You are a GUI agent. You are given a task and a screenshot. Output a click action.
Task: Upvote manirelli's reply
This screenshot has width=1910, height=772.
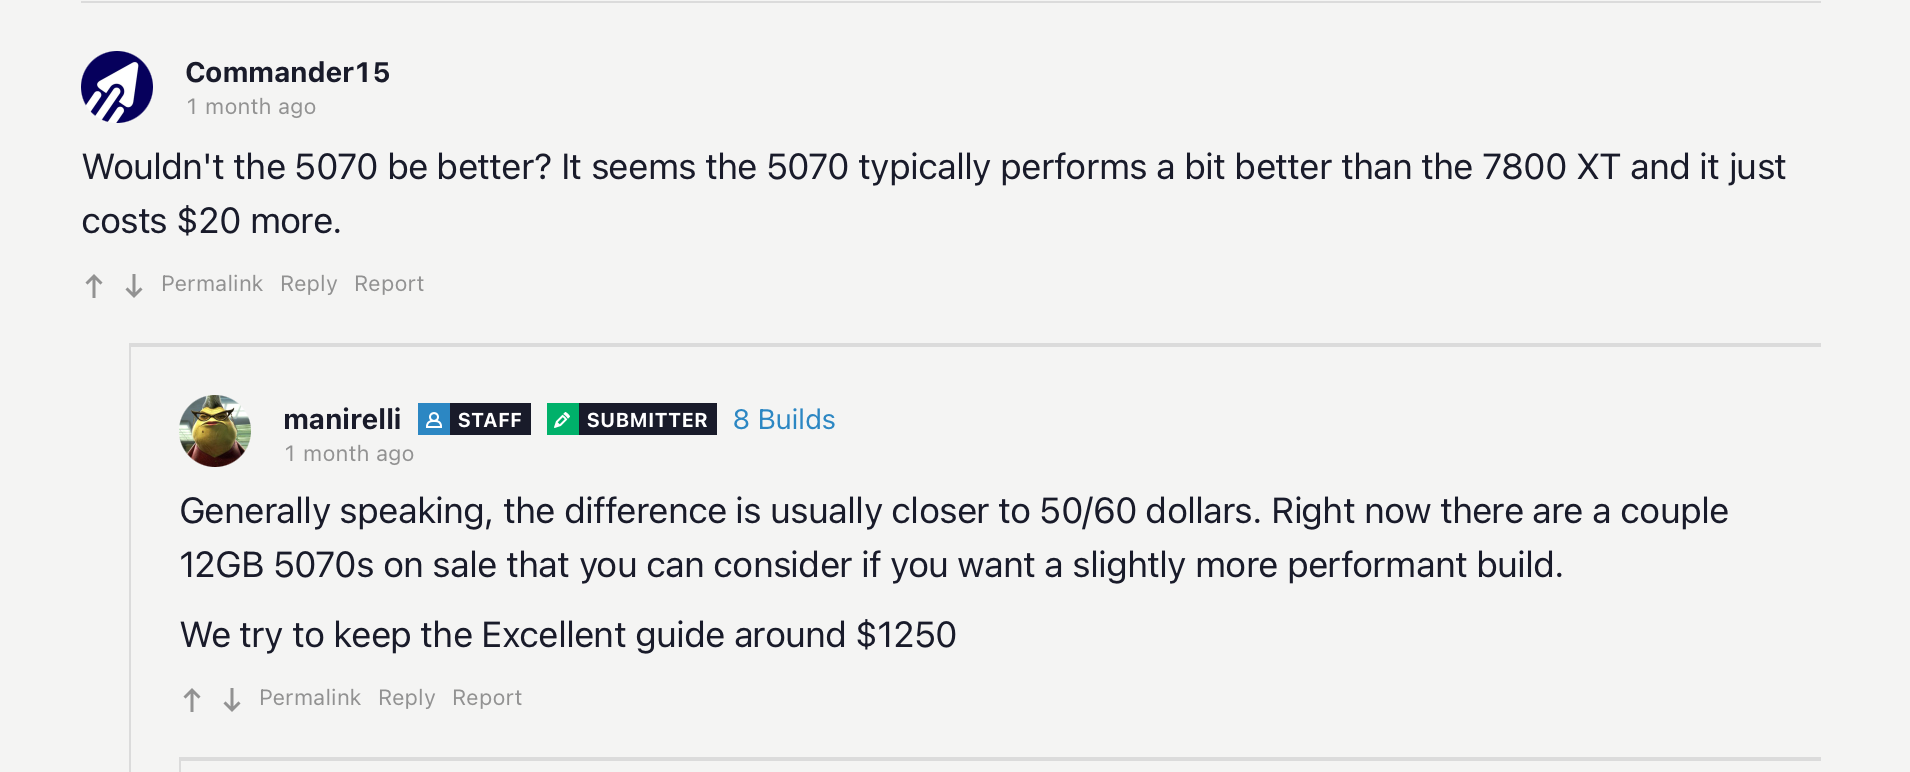(x=191, y=699)
